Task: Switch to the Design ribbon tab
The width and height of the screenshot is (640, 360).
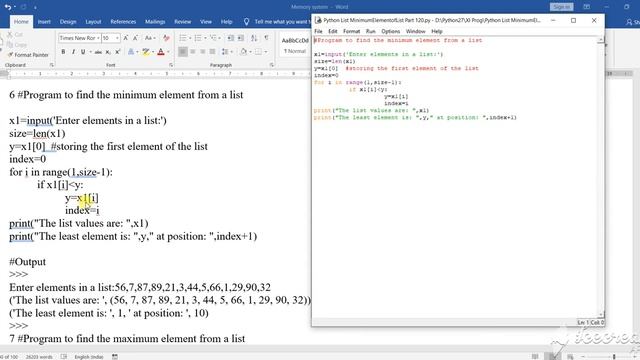Action: pyautogui.click(x=68, y=22)
